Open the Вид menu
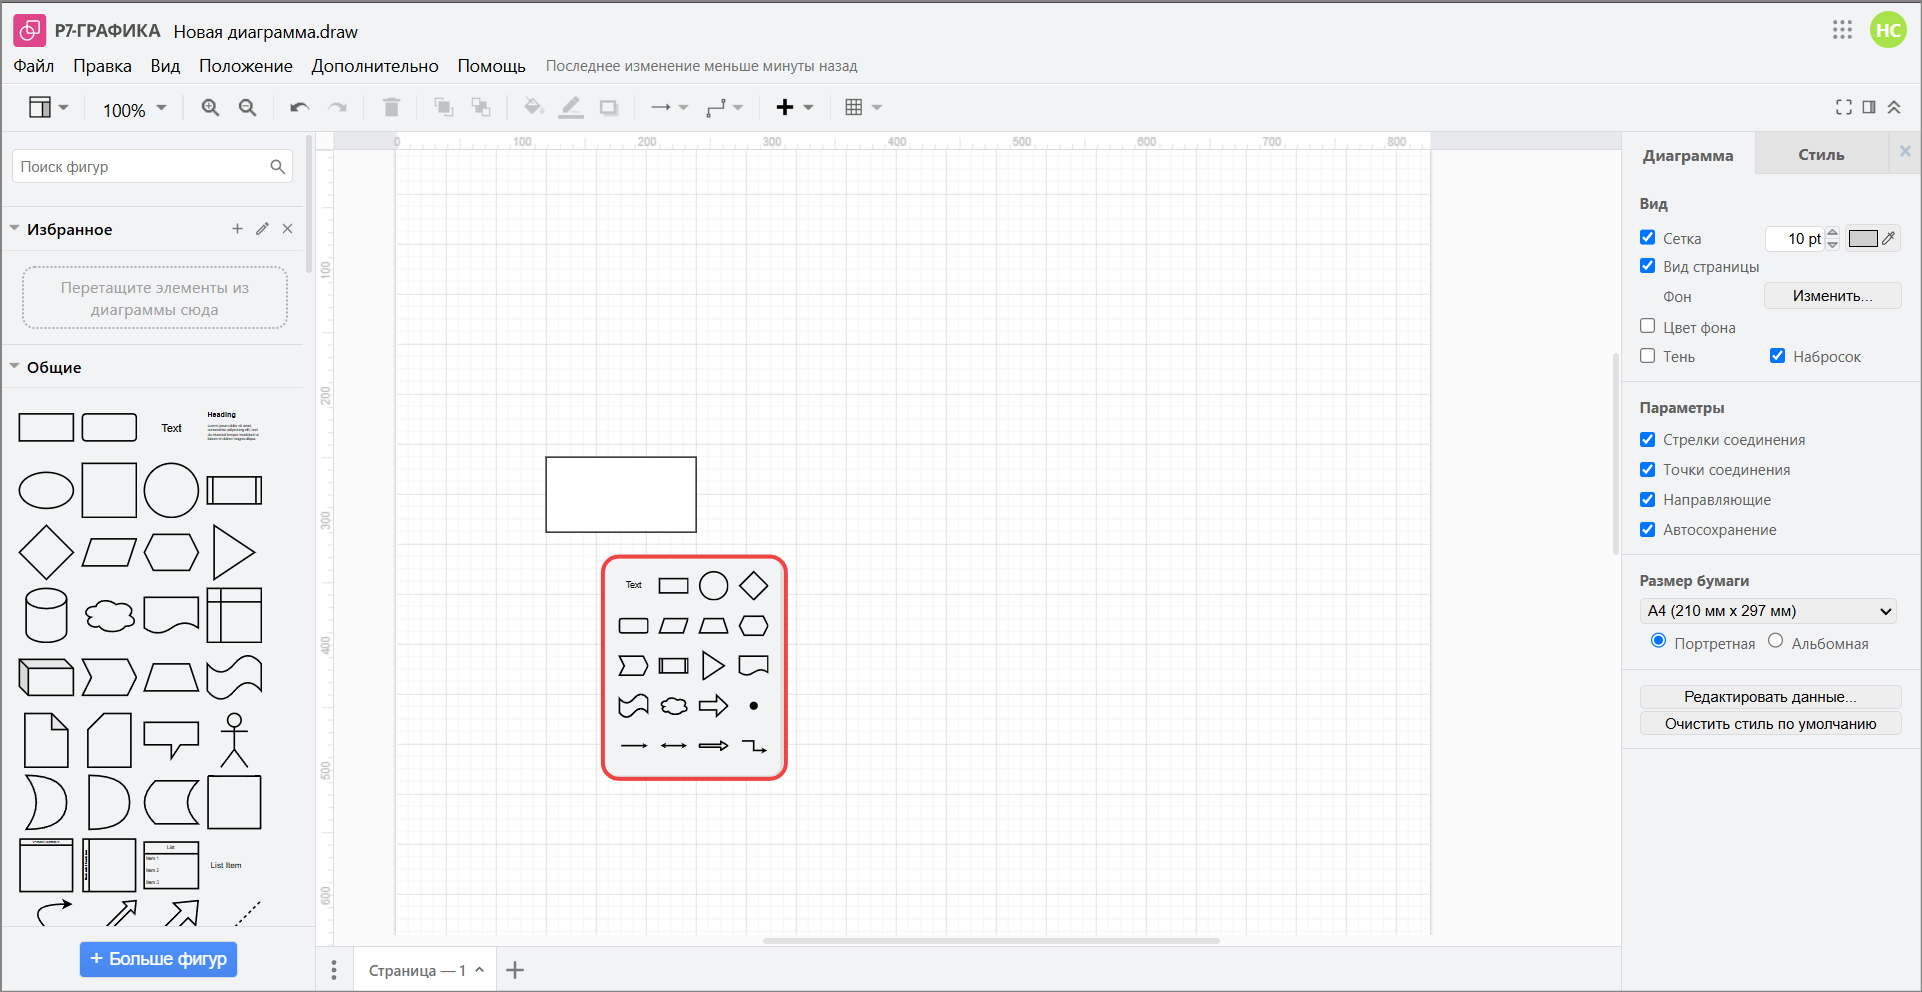Image resolution: width=1922 pixels, height=992 pixels. pos(165,66)
